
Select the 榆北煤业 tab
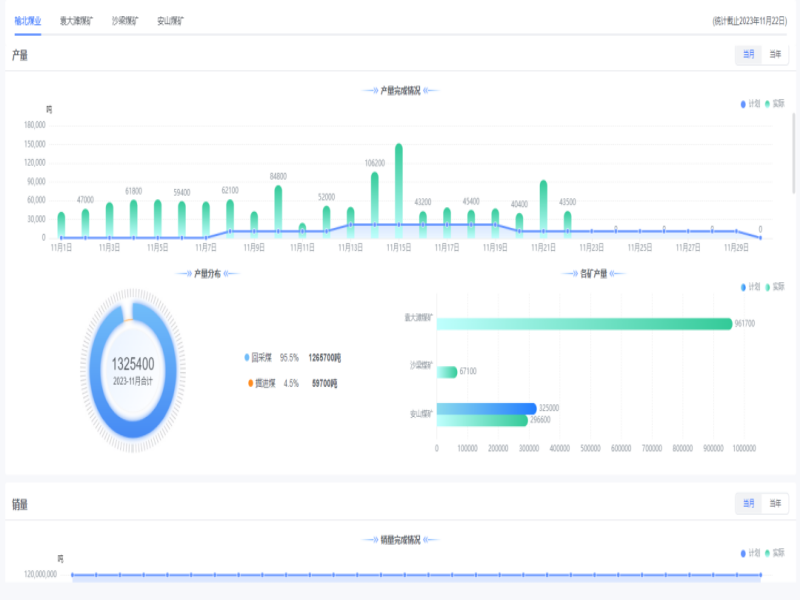(x=28, y=20)
